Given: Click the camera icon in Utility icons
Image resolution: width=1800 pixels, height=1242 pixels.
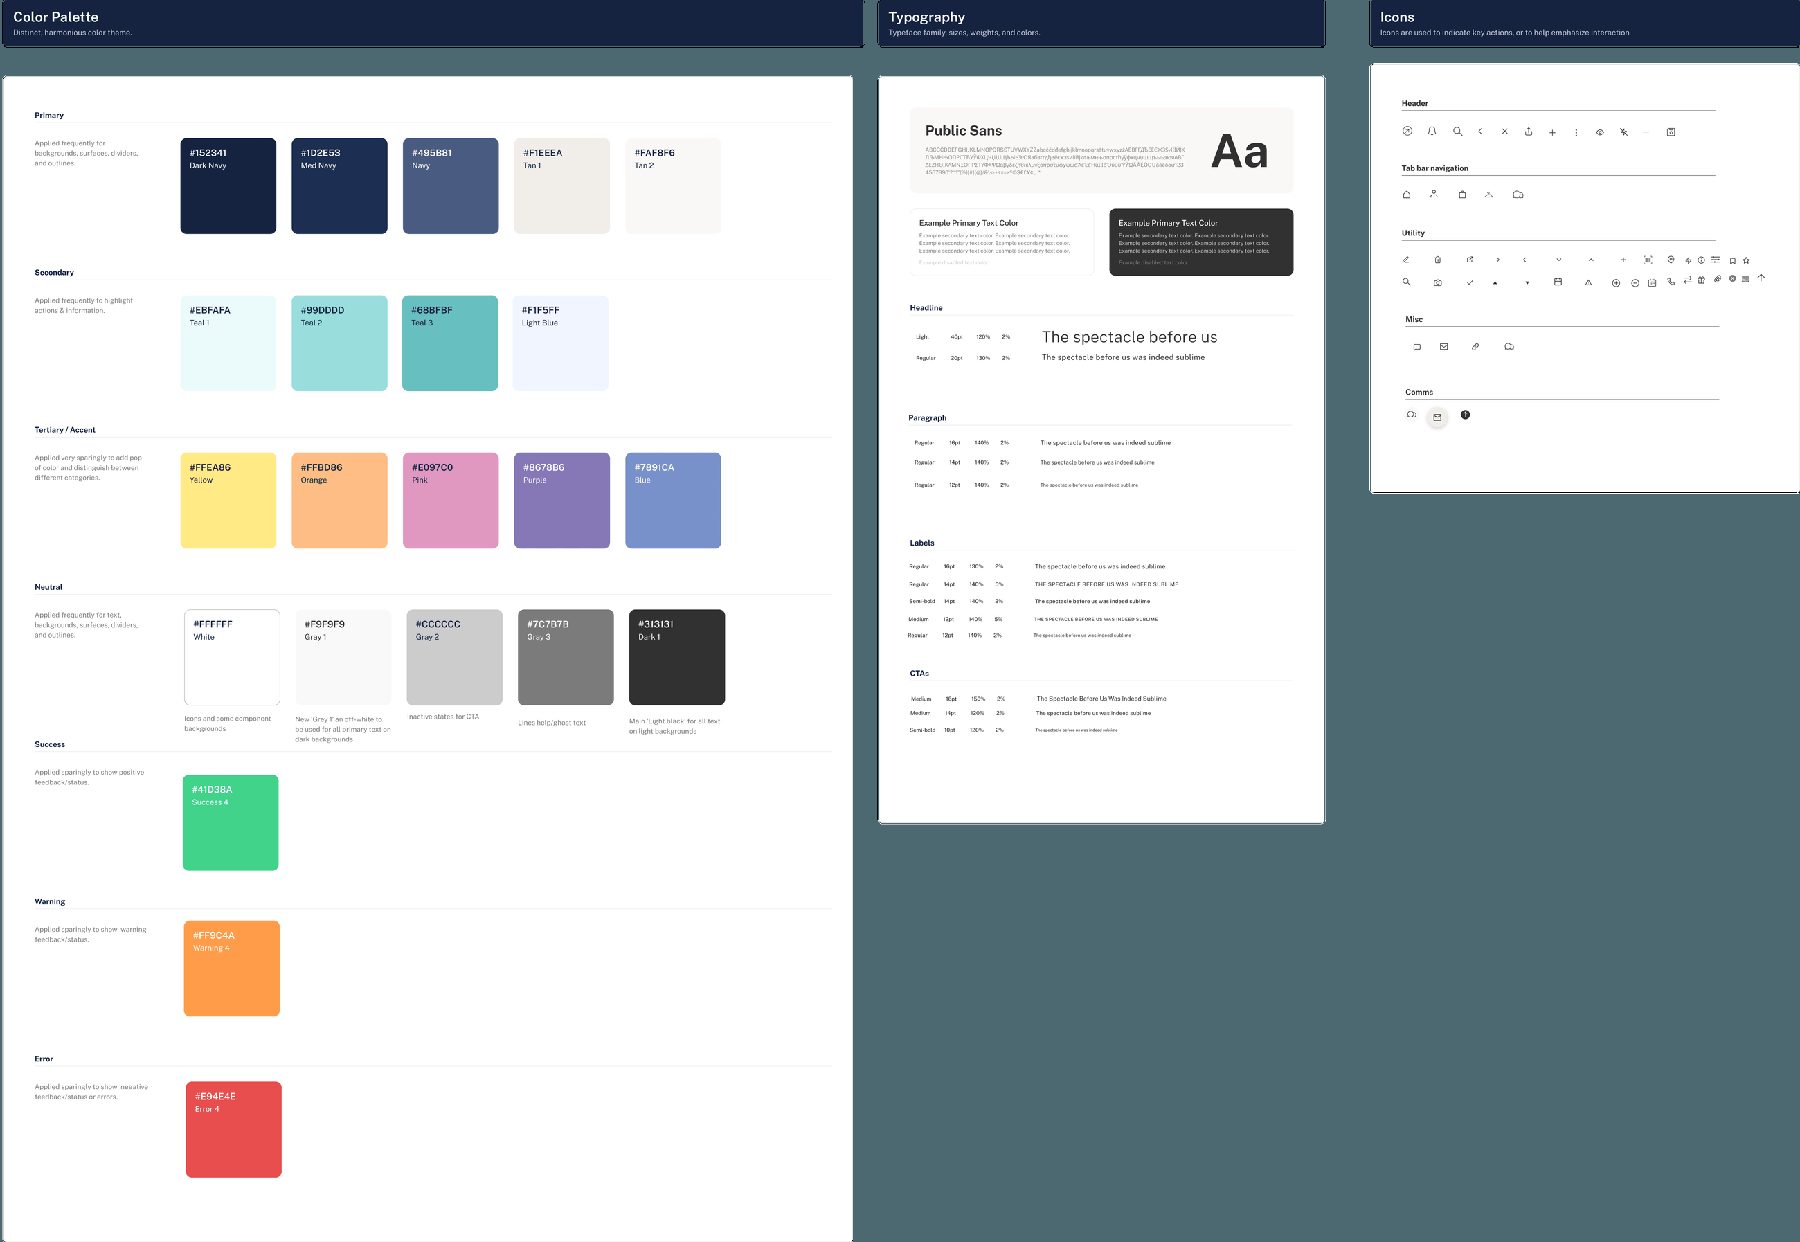Looking at the screenshot, I should 1438,283.
